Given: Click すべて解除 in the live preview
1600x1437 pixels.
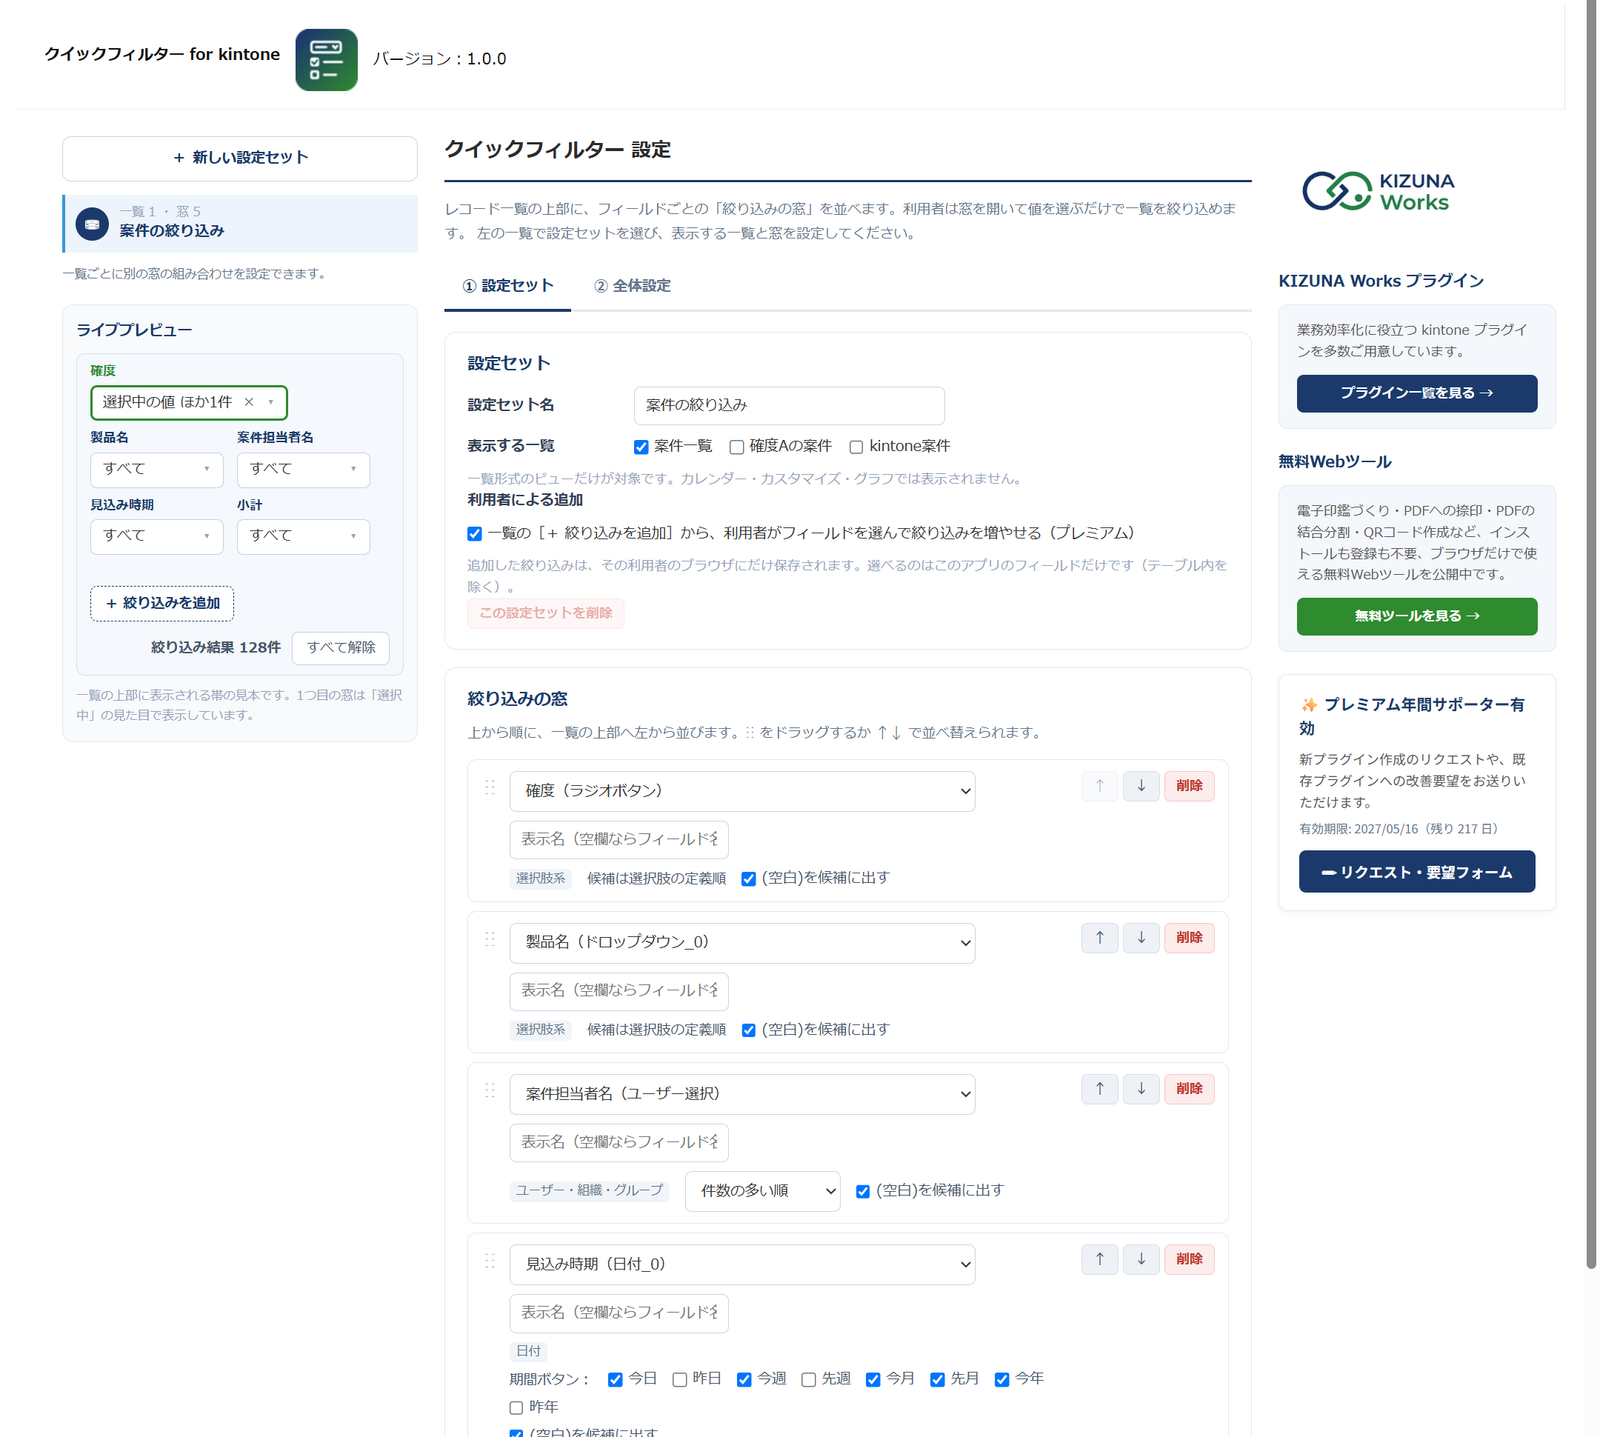Looking at the screenshot, I should [x=341, y=648].
